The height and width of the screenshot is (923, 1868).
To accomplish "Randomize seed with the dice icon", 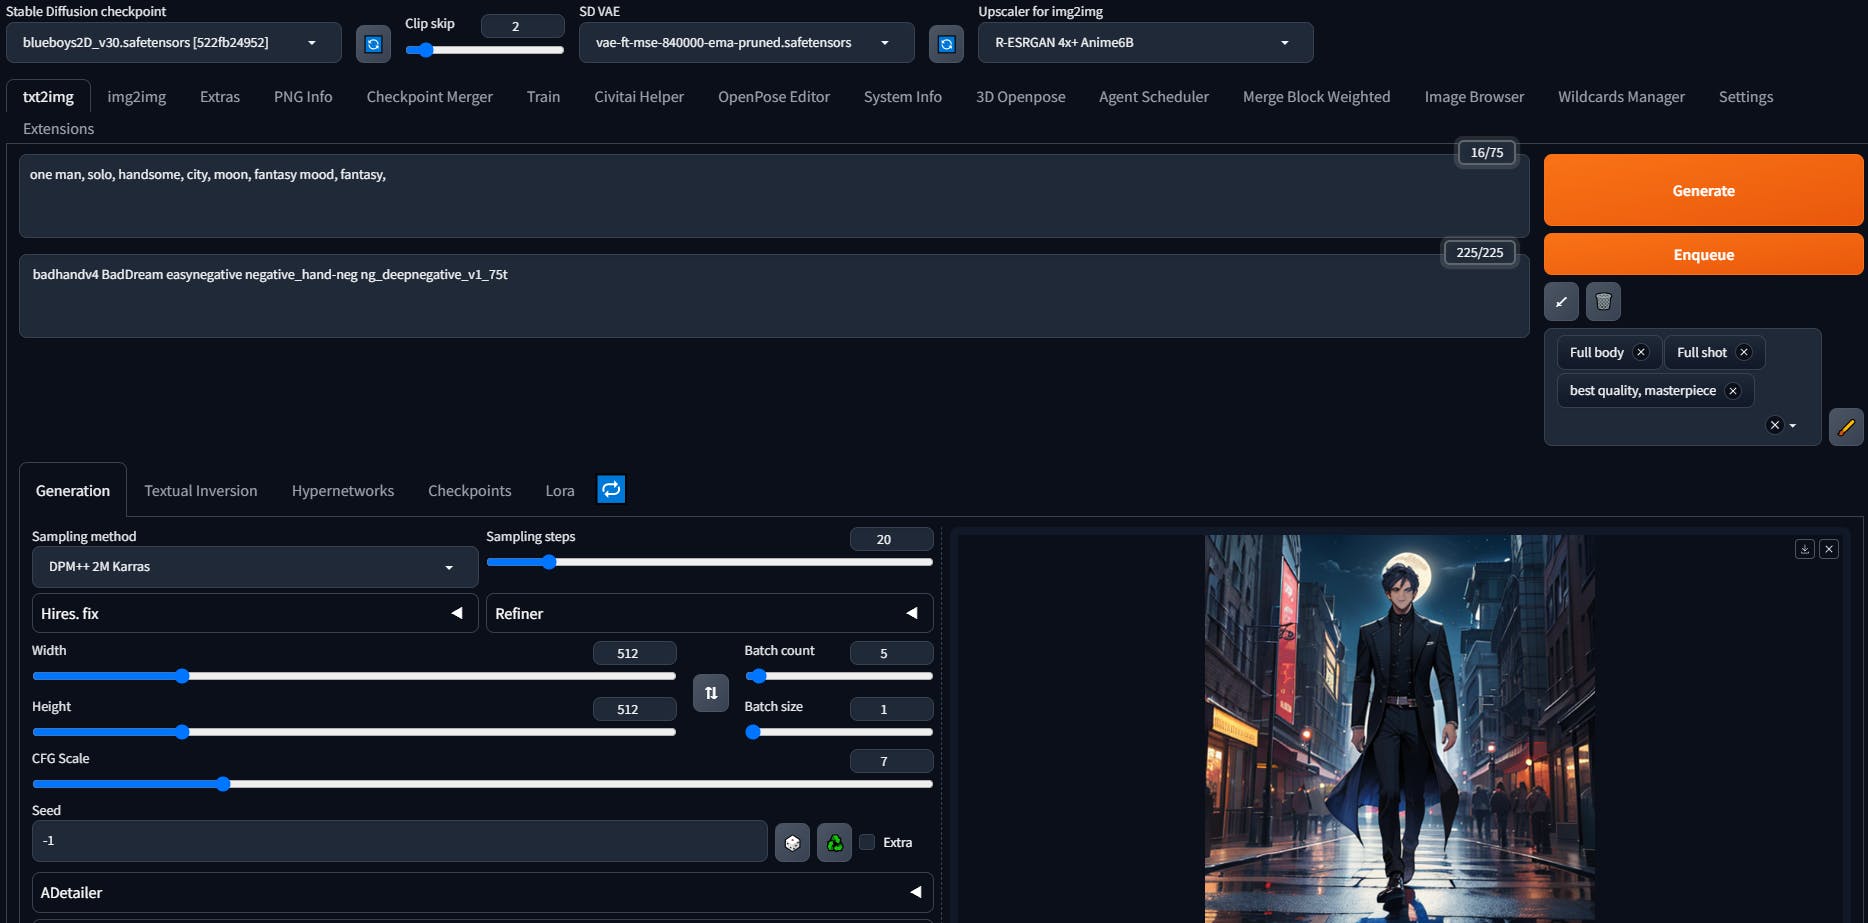I will tap(792, 843).
